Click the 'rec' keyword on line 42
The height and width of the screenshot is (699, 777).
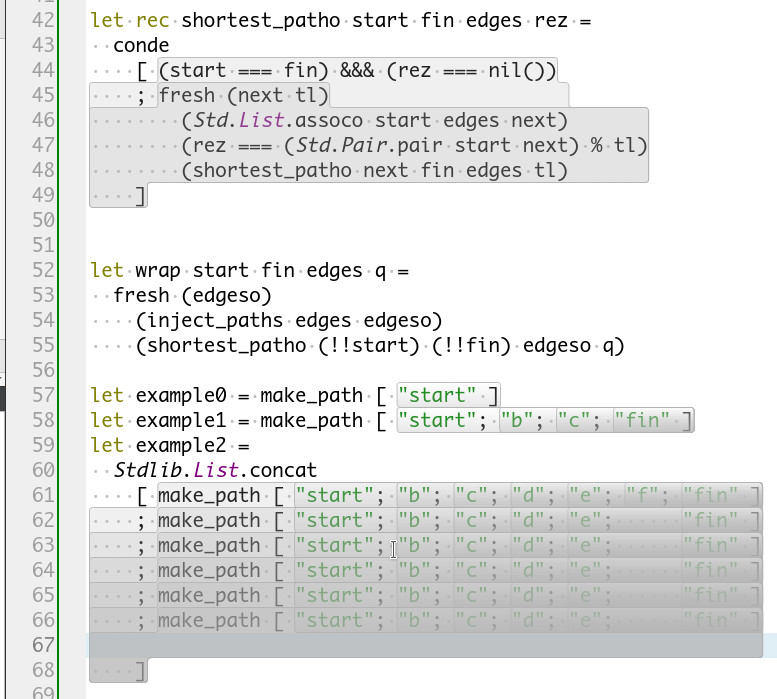coord(153,21)
